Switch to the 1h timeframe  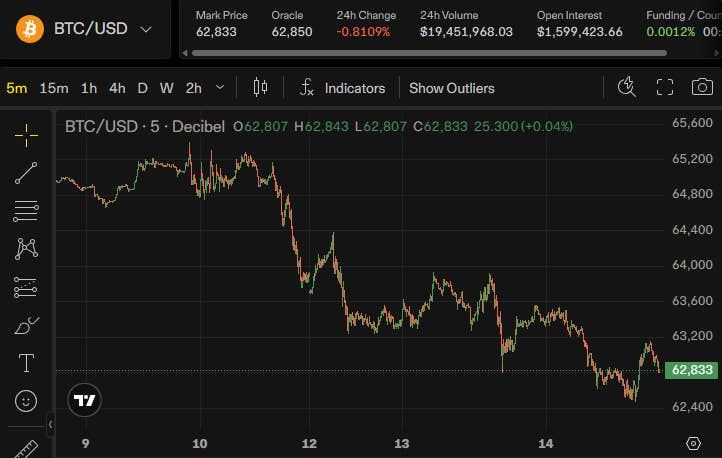tap(89, 88)
